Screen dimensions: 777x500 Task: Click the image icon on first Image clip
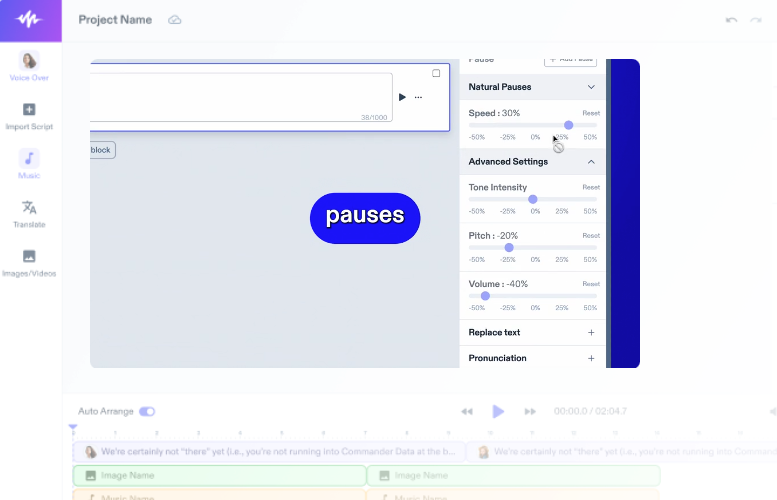tap(91, 476)
